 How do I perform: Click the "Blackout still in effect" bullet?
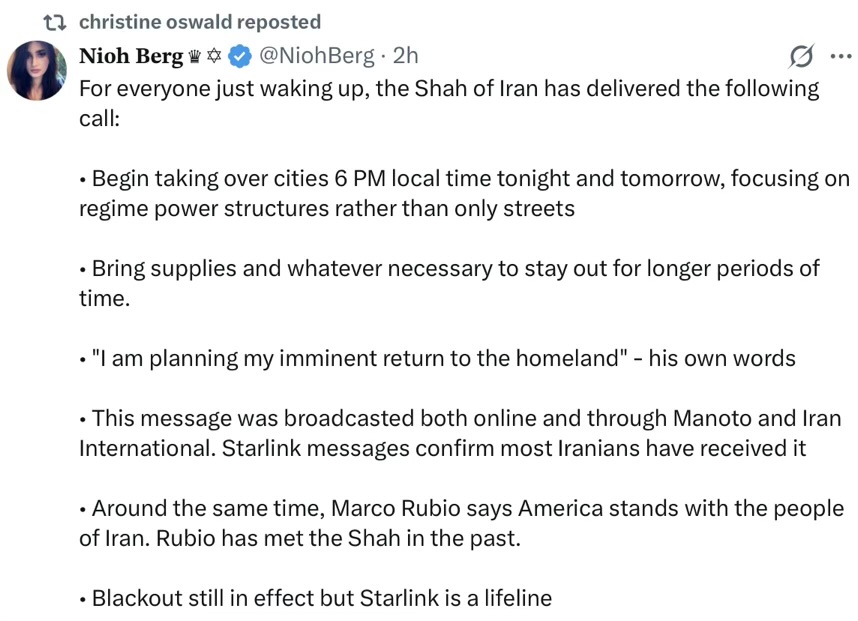[x=320, y=598]
